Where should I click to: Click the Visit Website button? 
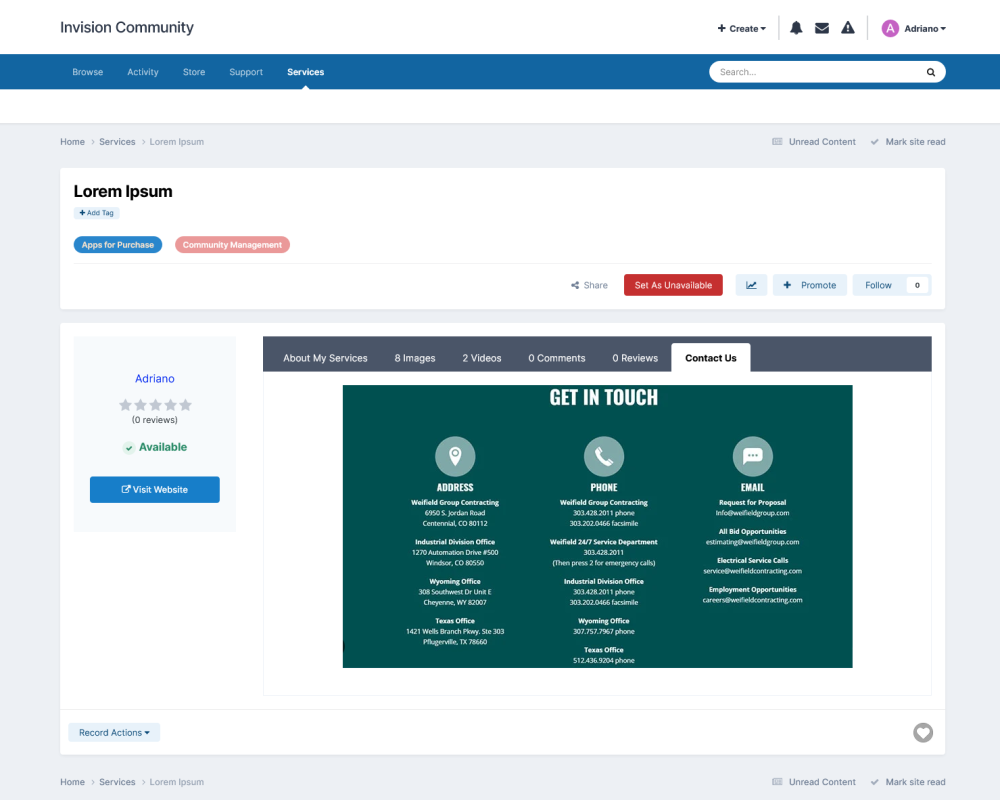point(154,489)
